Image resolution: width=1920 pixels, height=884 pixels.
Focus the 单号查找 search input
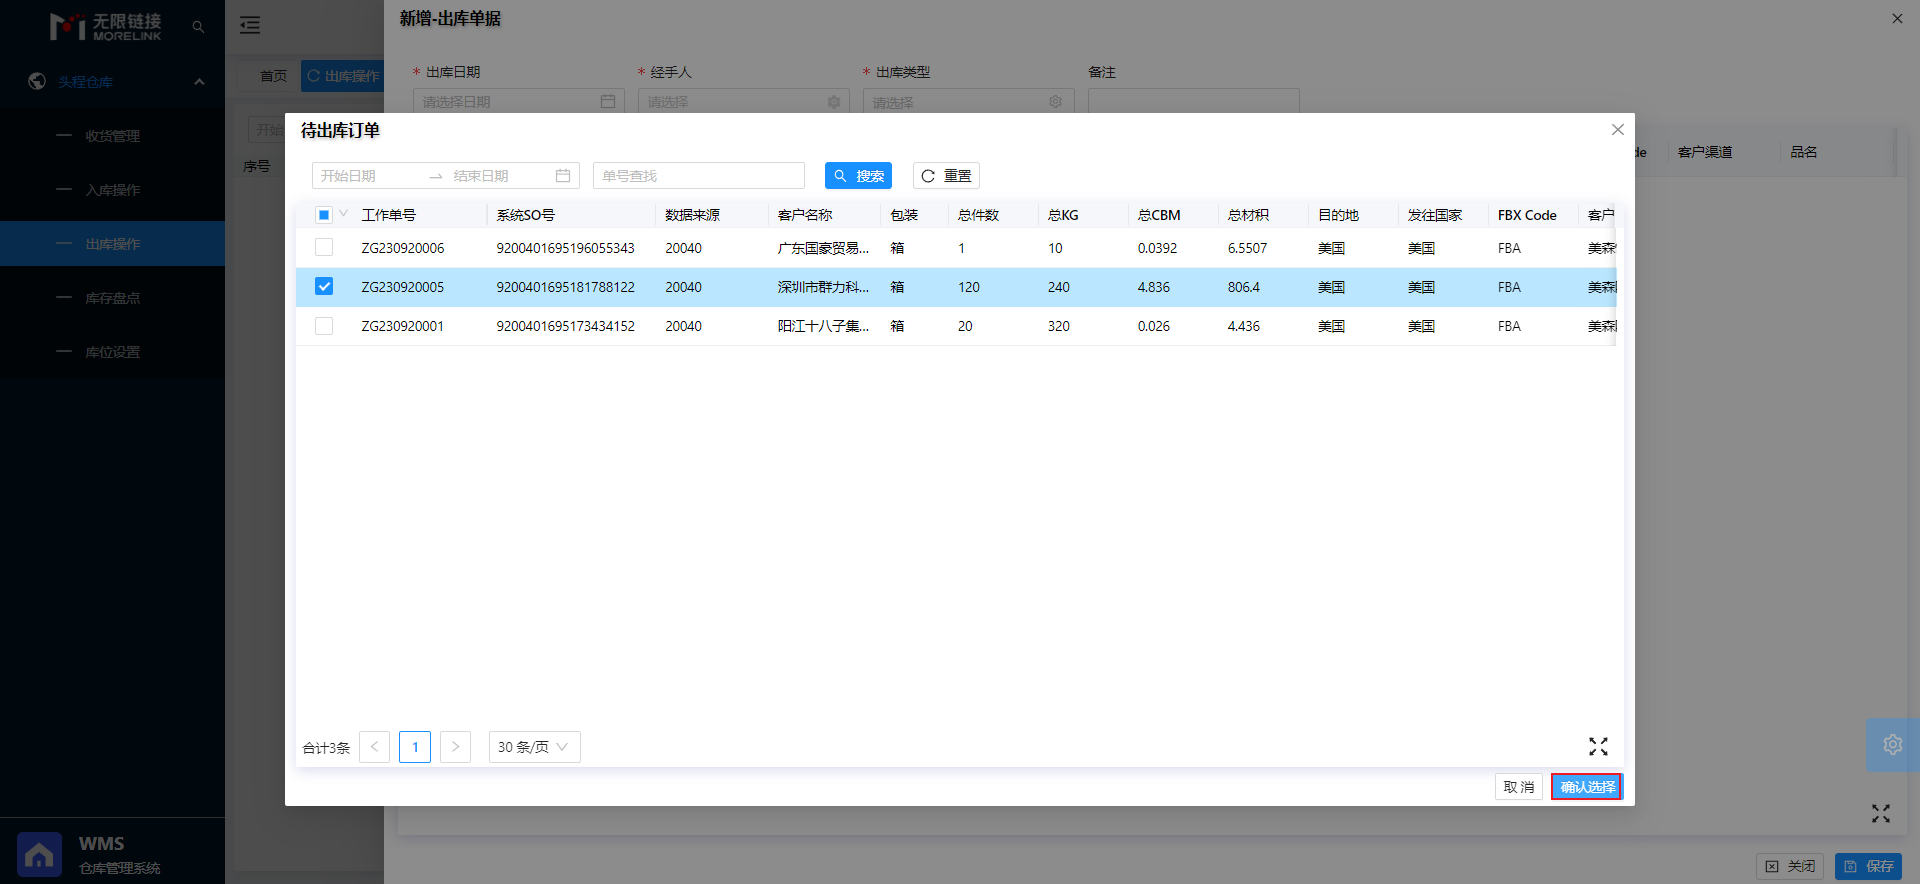point(699,176)
